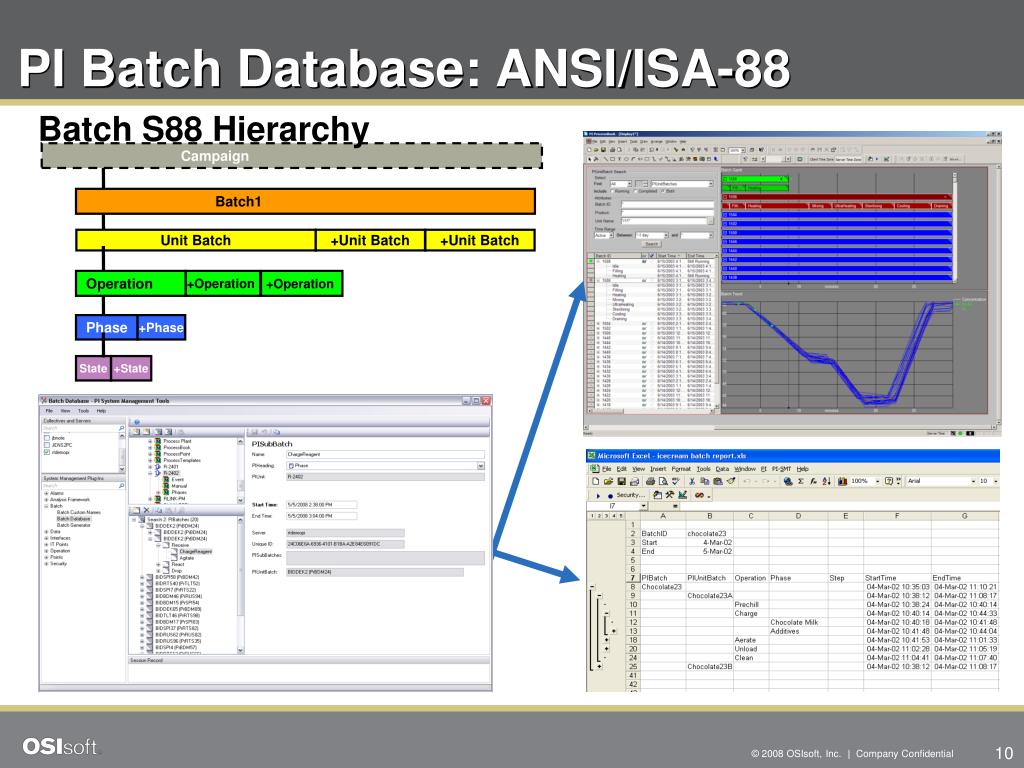Click the Save icon above PISubBatch details
Image resolution: width=1024 pixels, height=768 pixels.
tap(254, 432)
